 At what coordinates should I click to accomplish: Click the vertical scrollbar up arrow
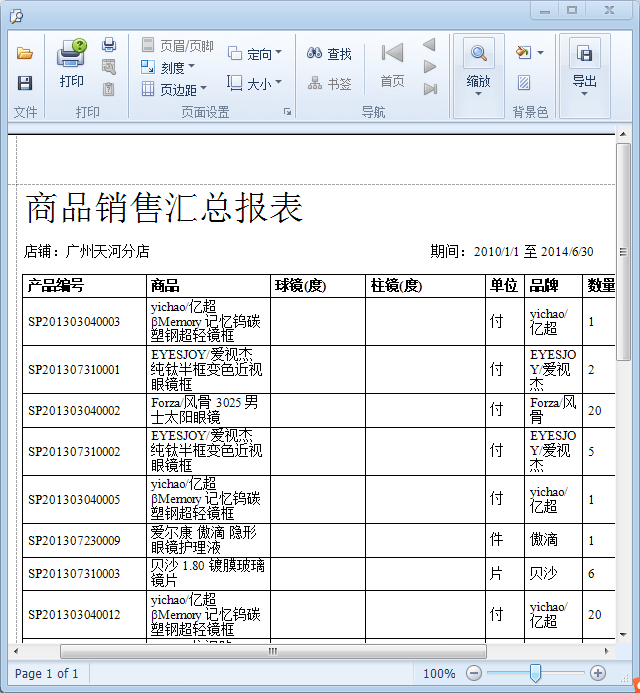(623, 134)
